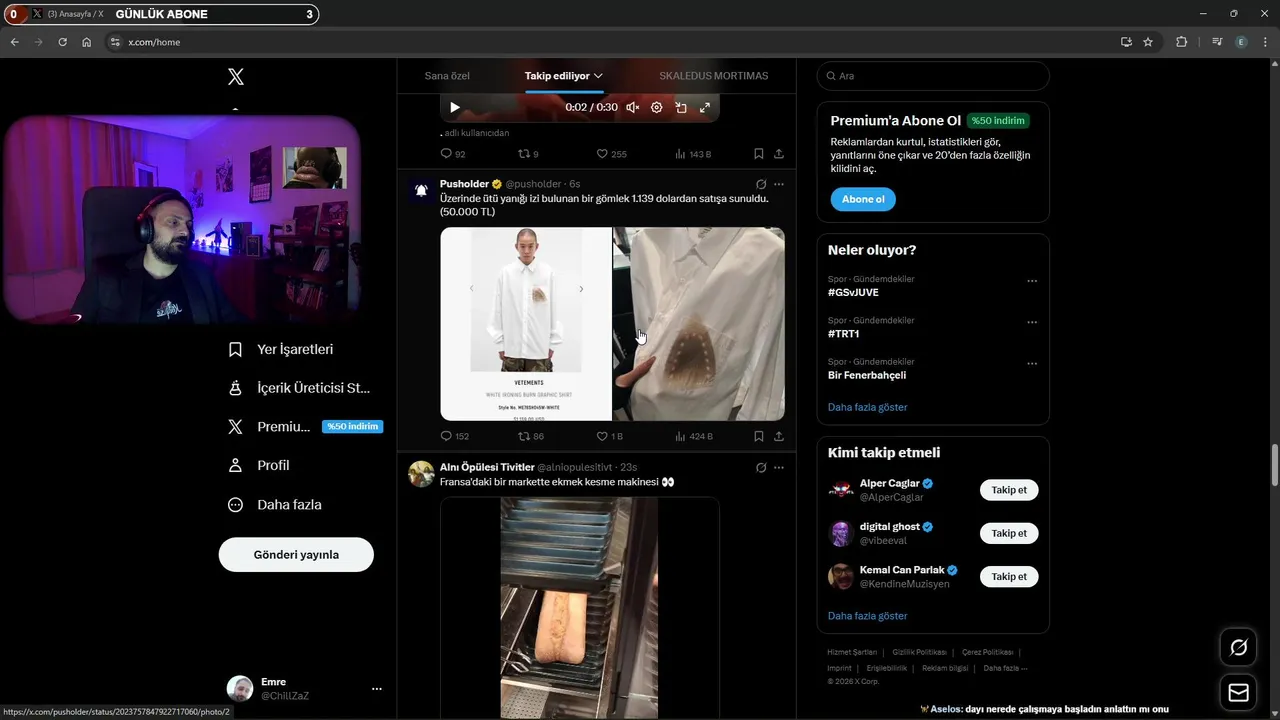The width and height of the screenshot is (1280, 720).
Task: Open the Profil page
Action: (258, 466)
